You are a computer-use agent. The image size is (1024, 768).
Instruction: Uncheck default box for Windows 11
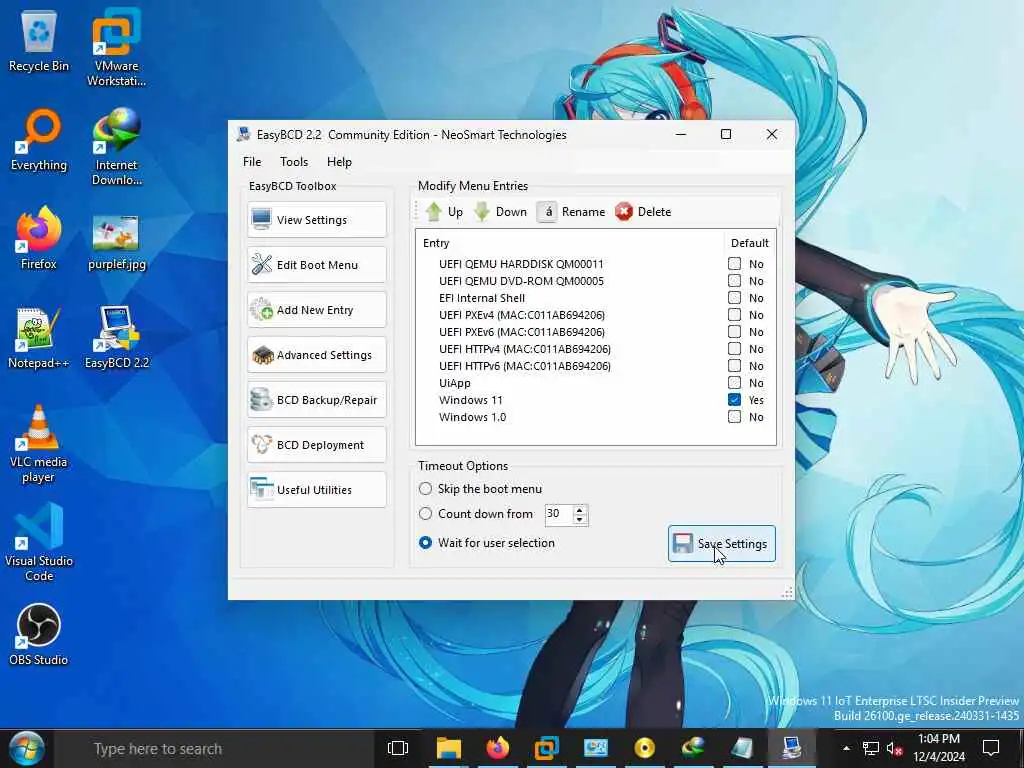click(735, 400)
